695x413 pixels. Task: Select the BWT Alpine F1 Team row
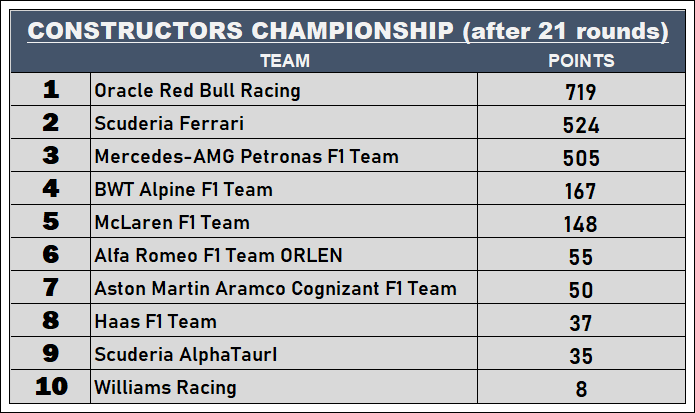[183, 190]
